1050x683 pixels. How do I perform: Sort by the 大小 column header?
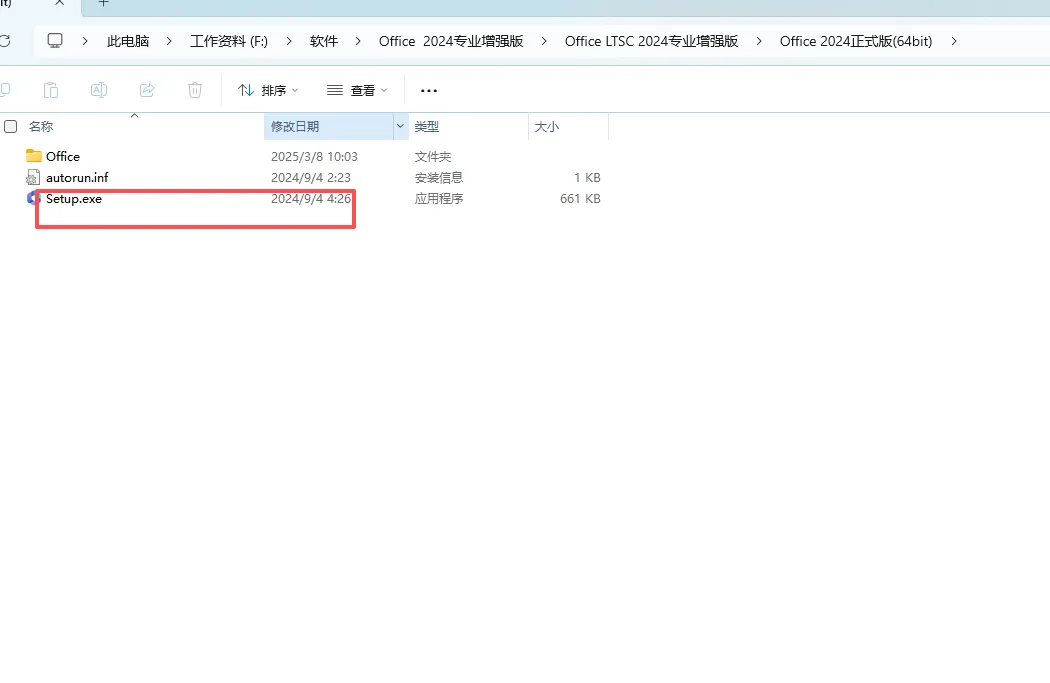[x=546, y=127]
